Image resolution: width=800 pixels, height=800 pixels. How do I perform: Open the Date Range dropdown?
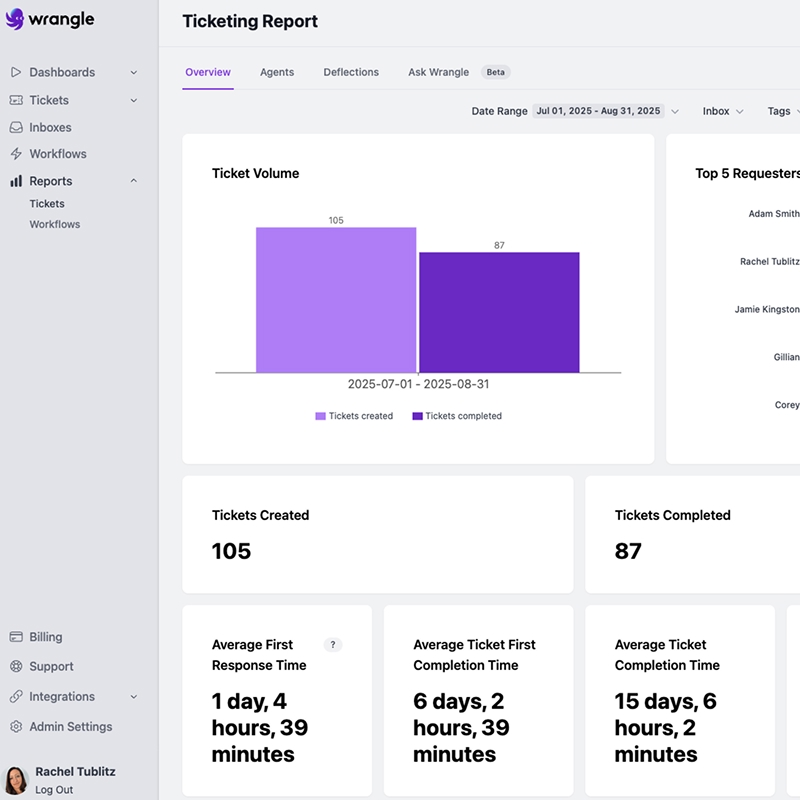coord(605,111)
